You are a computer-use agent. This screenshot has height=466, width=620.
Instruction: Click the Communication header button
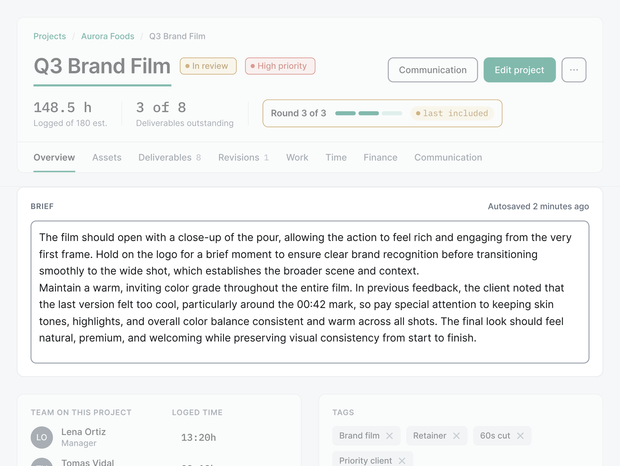click(x=433, y=70)
